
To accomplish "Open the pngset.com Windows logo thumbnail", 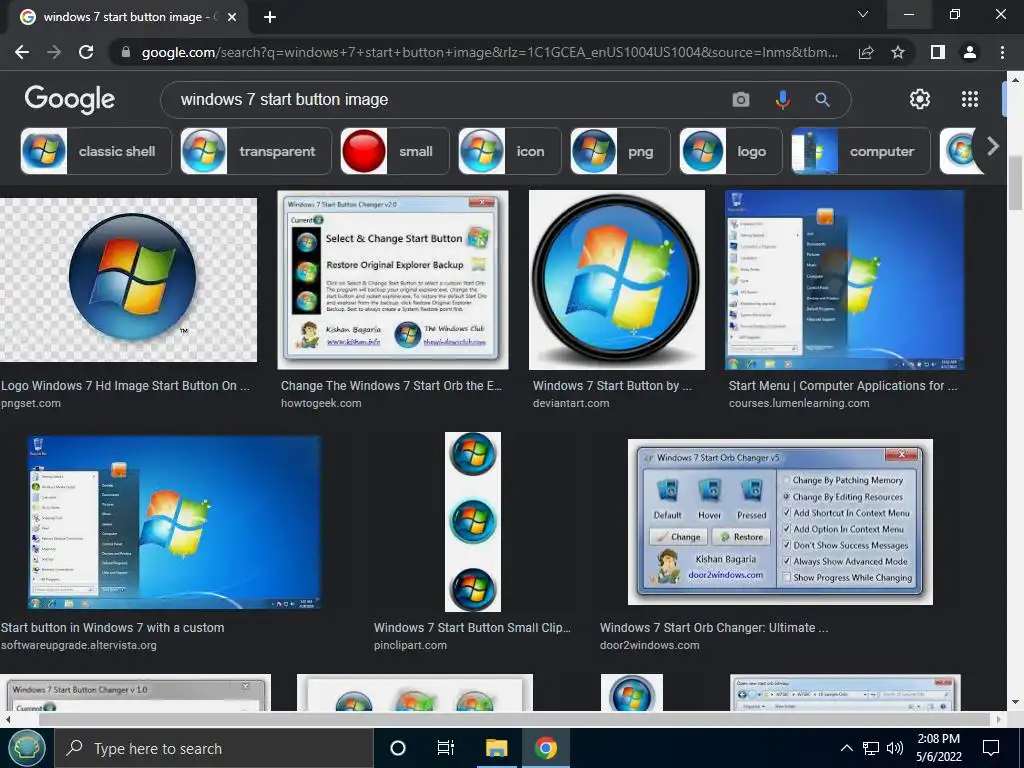I will click(x=129, y=280).
